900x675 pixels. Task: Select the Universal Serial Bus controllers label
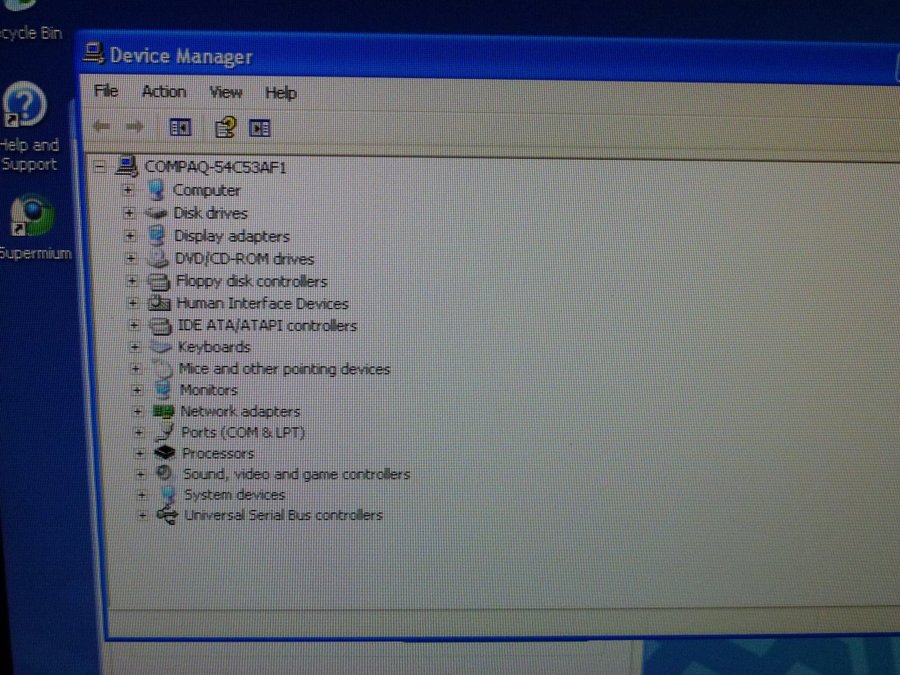[x=284, y=515]
